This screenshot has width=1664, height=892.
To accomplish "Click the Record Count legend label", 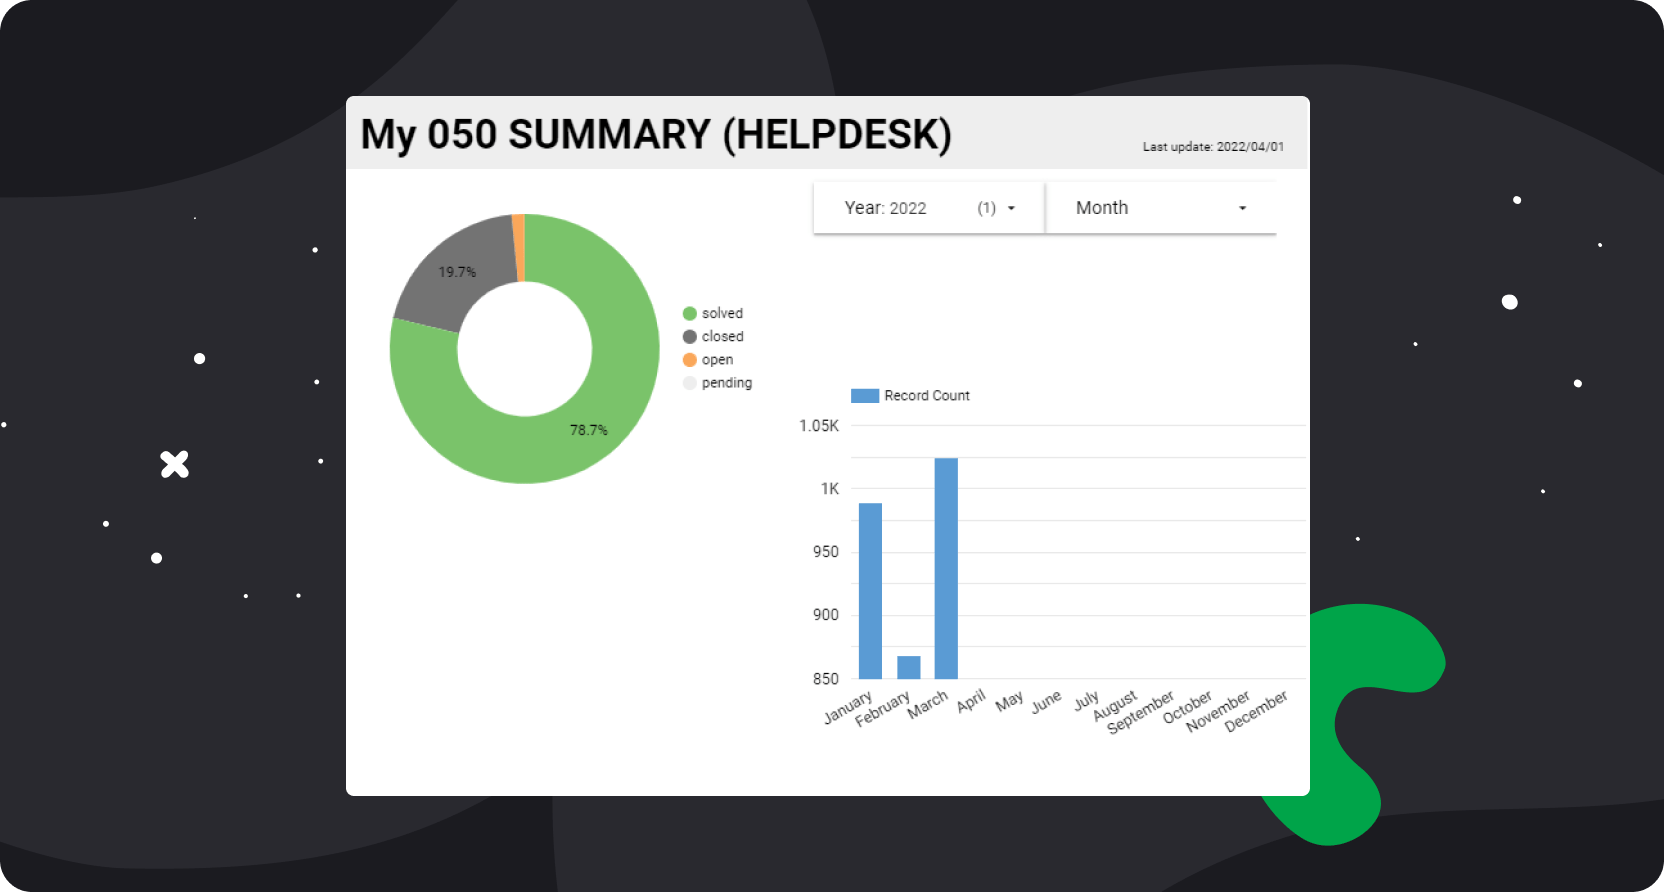I will [926, 396].
